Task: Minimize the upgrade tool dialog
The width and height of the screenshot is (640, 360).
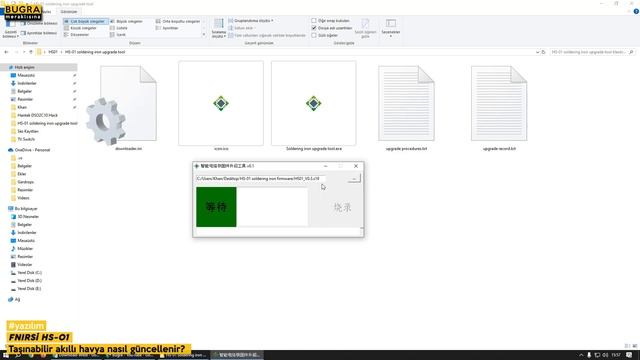Action: point(325,166)
